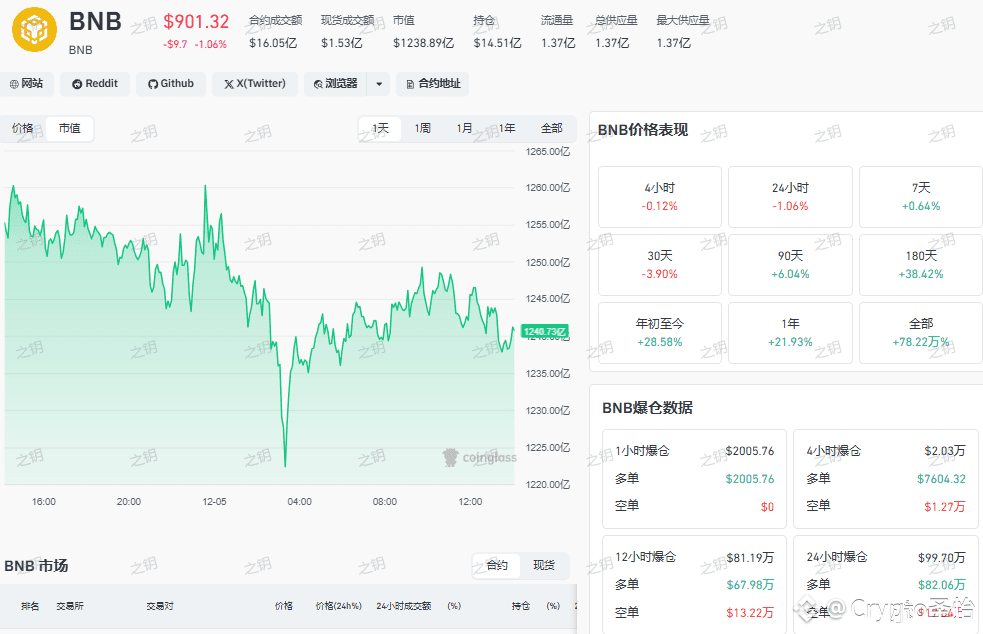The height and width of the screenshot is (634, 983).
Task: Open the 浏览器 explorer button
Action: click(336, 83)
